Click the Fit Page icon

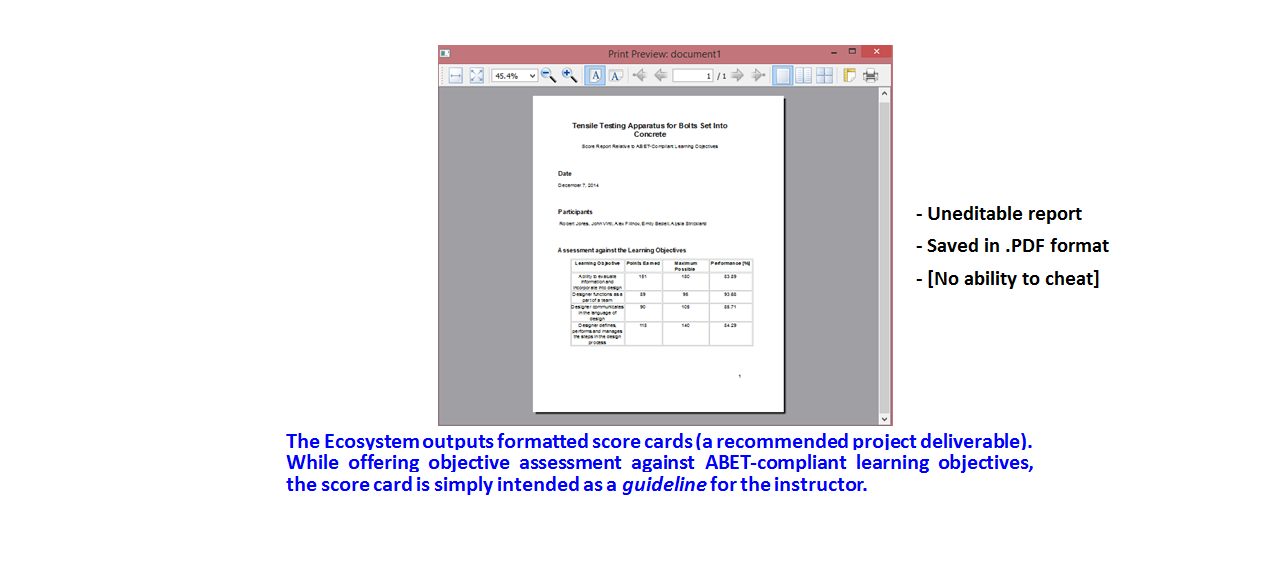click(477, 76)
